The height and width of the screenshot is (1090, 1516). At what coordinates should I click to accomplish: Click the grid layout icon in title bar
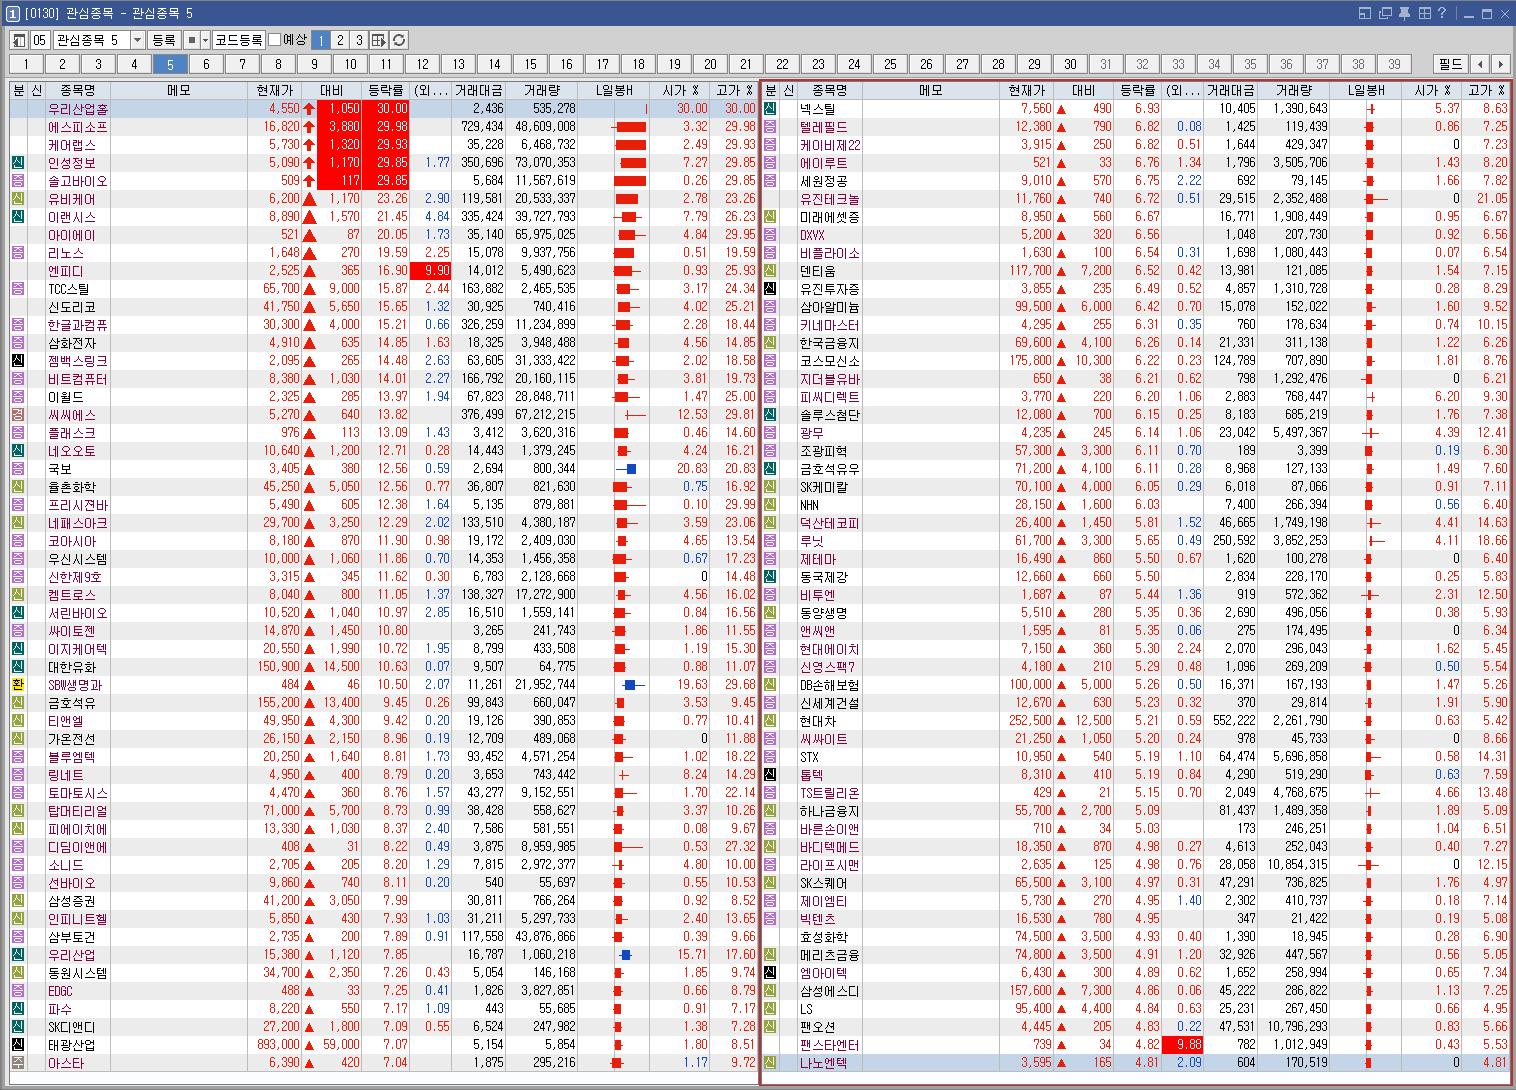tap(1423, 13)
